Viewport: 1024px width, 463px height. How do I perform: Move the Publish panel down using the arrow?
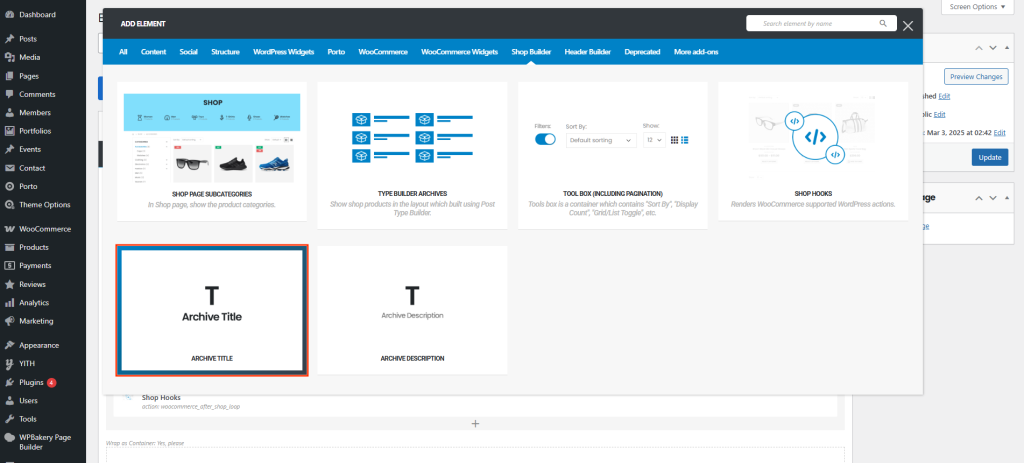click(x=992, y=47)
